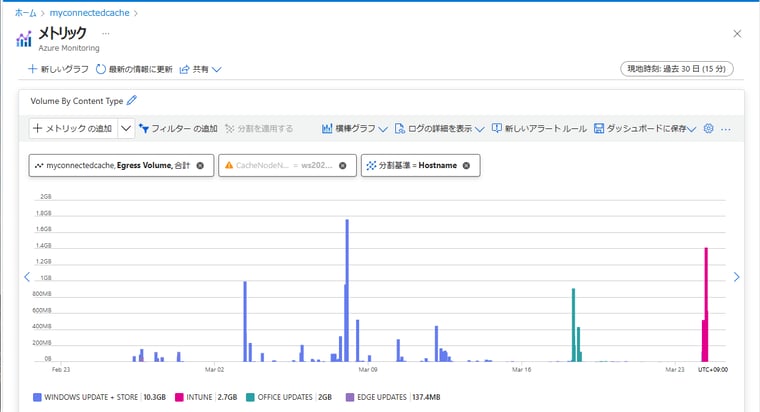Click the INTUNE legend color swatch
This screenshot has height=412, width=760.
click(179, 397)
